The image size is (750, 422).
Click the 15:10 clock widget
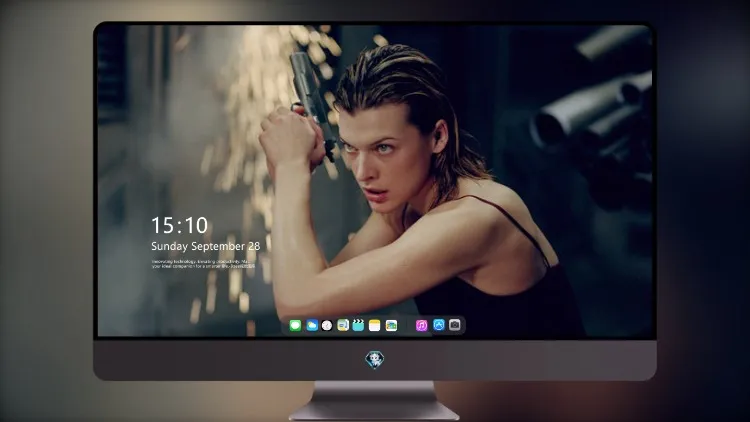coord(179,225)
